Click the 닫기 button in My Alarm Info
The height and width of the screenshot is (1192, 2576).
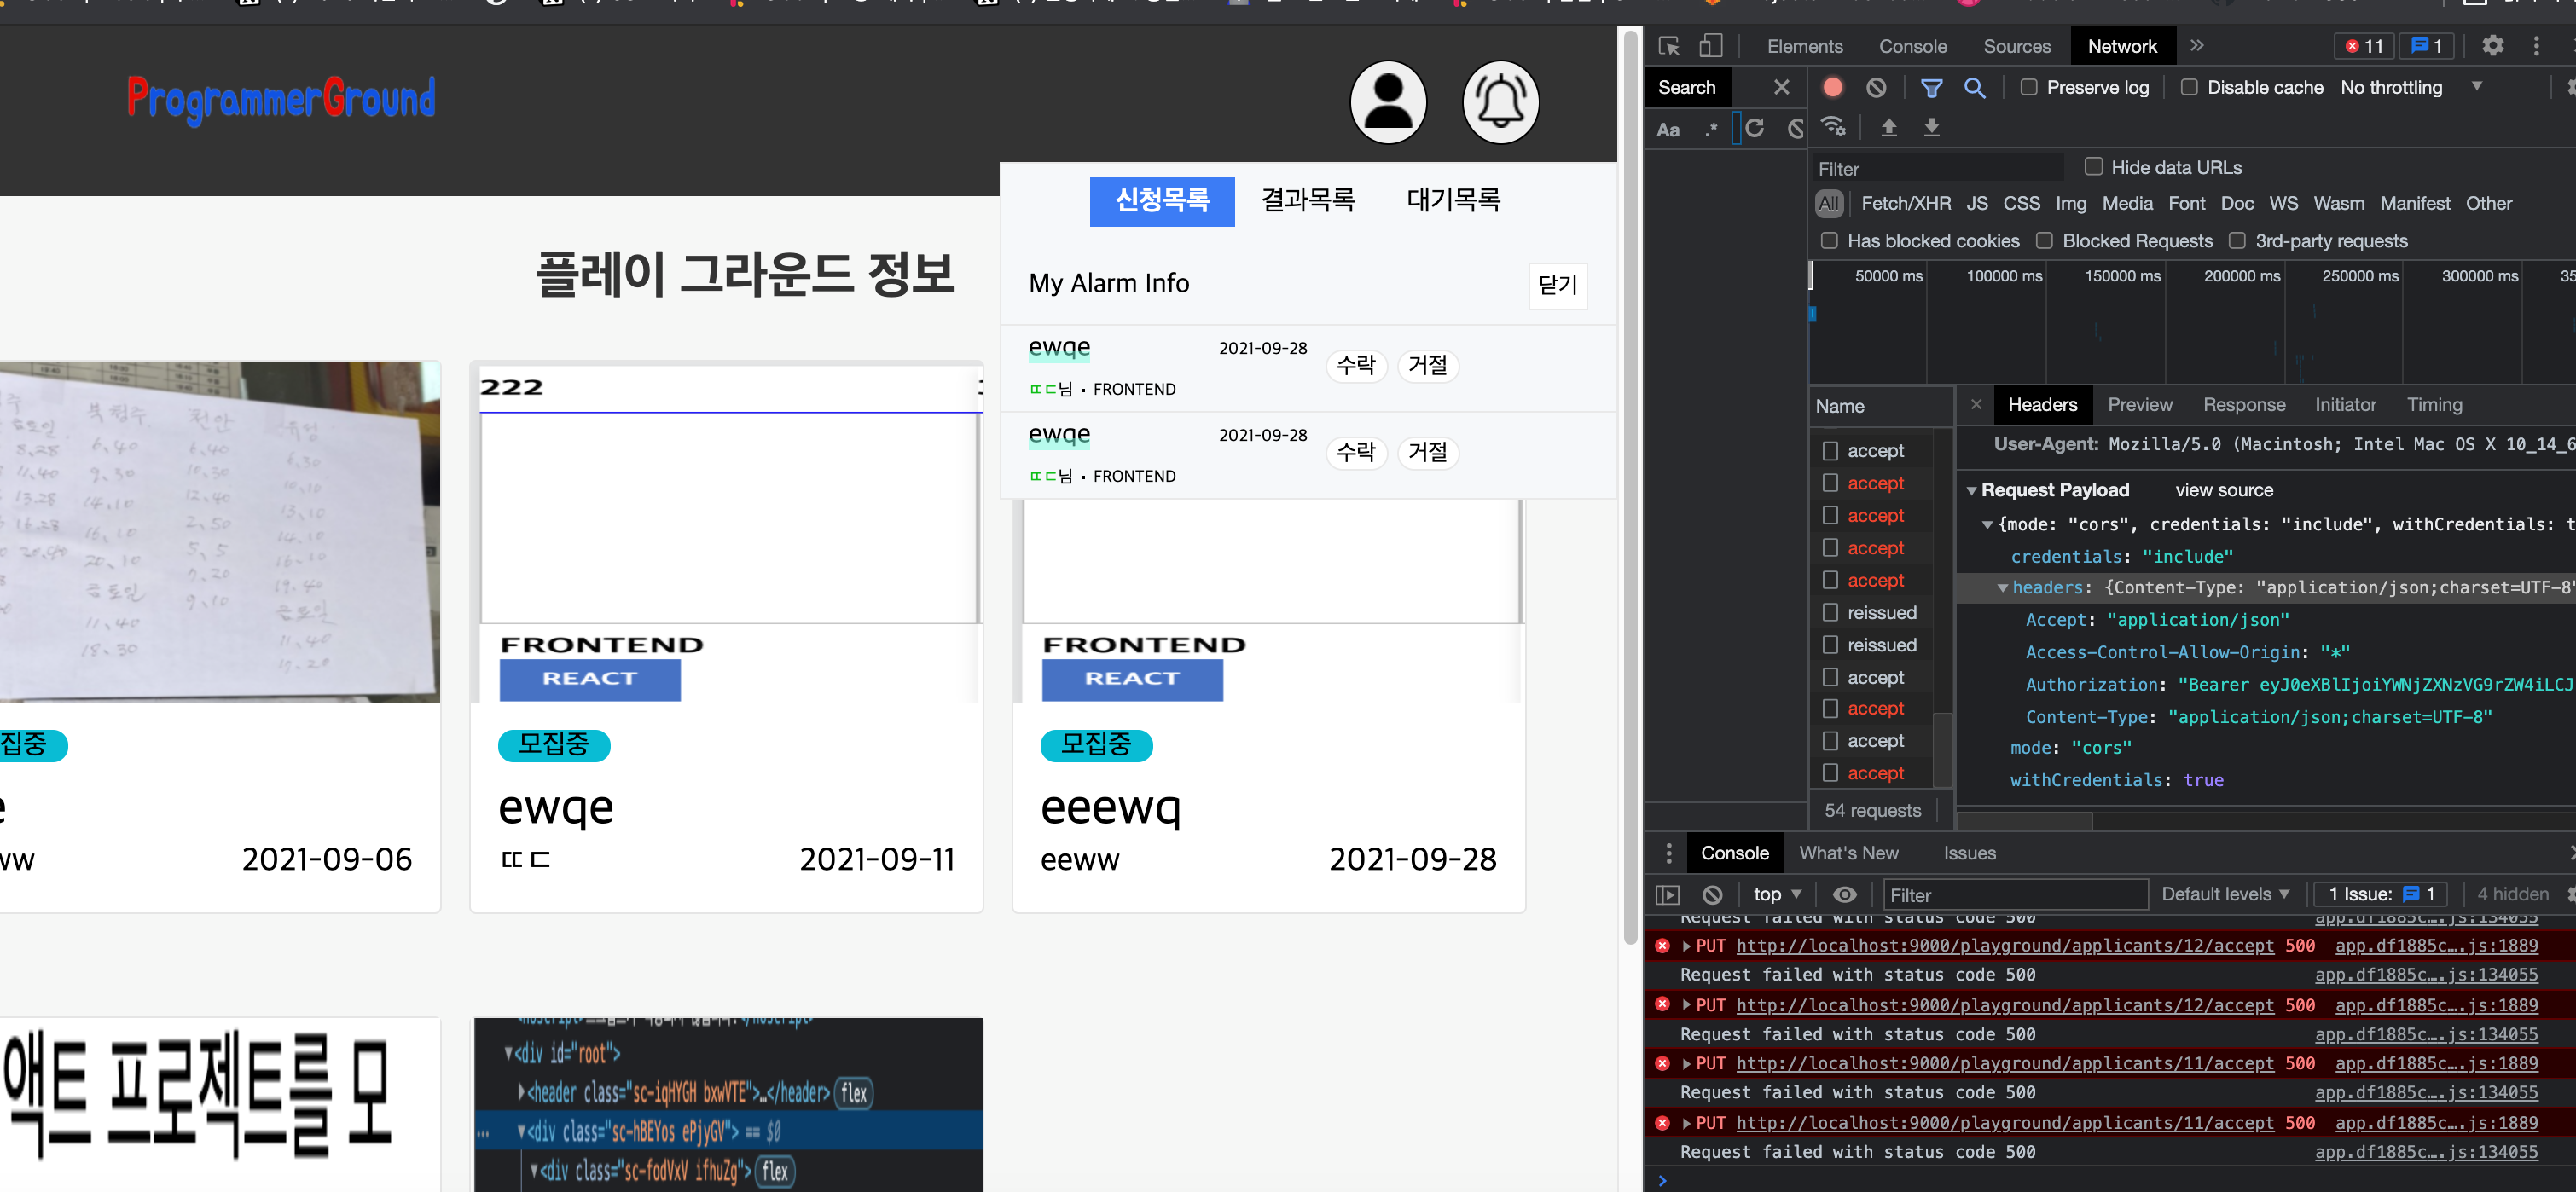coord(1557,287)
